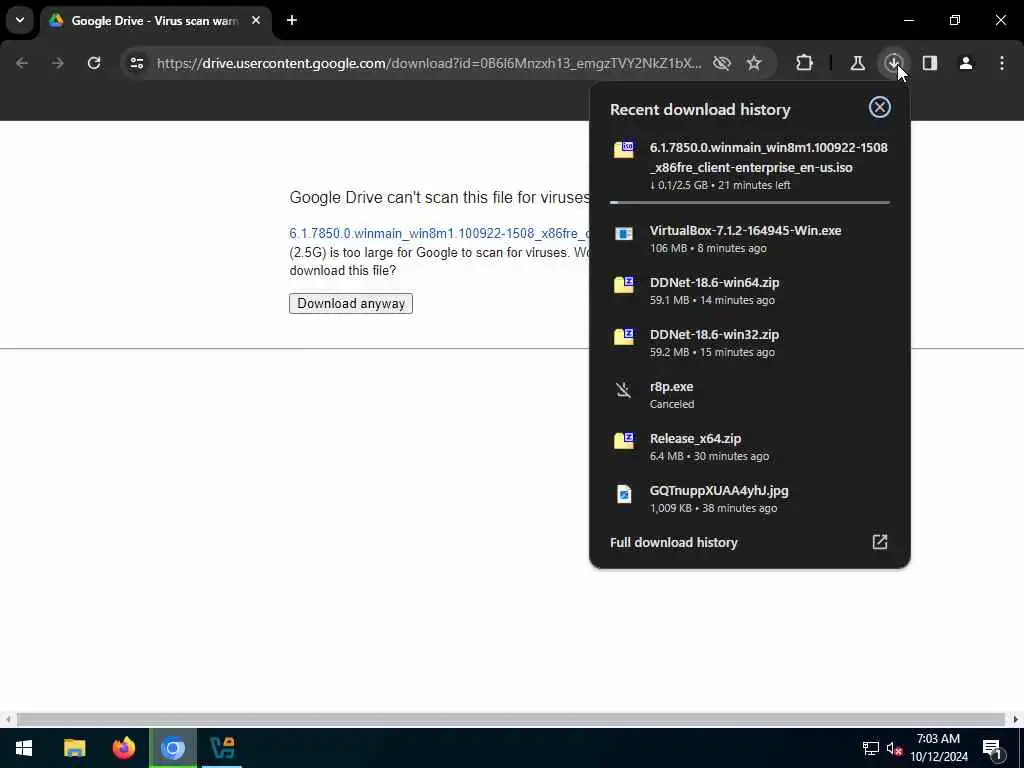Open the taskbar clock and date
The image size is (1024, 768).
[938, 748]
